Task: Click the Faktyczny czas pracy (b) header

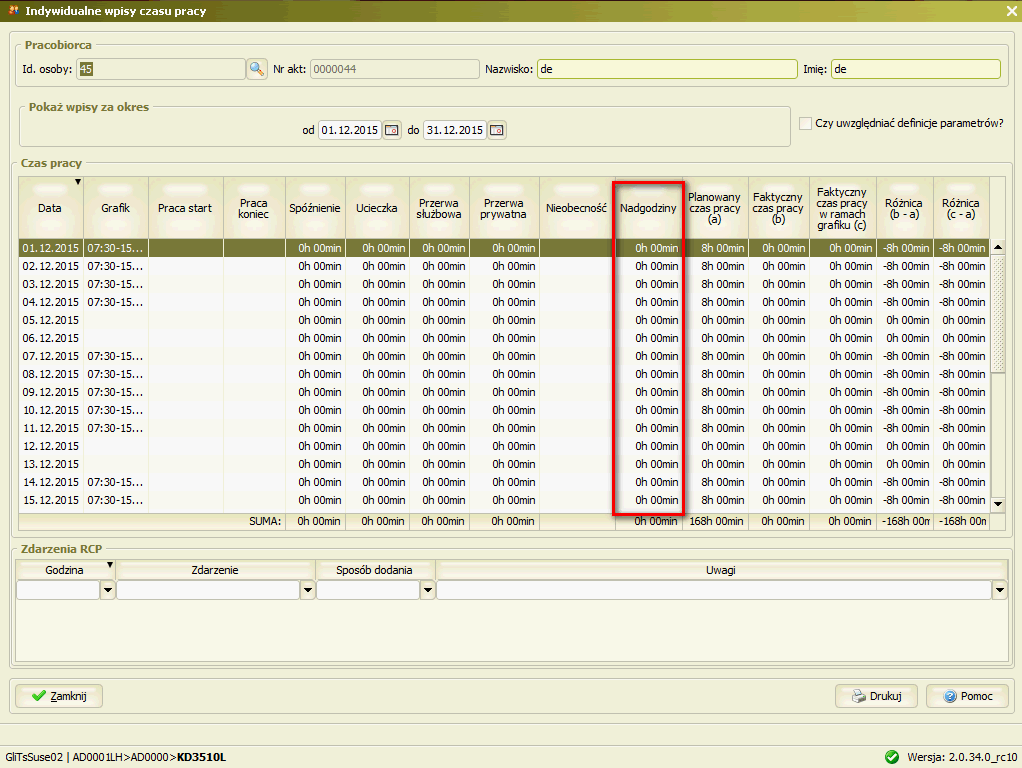Action: click(778, 208)
